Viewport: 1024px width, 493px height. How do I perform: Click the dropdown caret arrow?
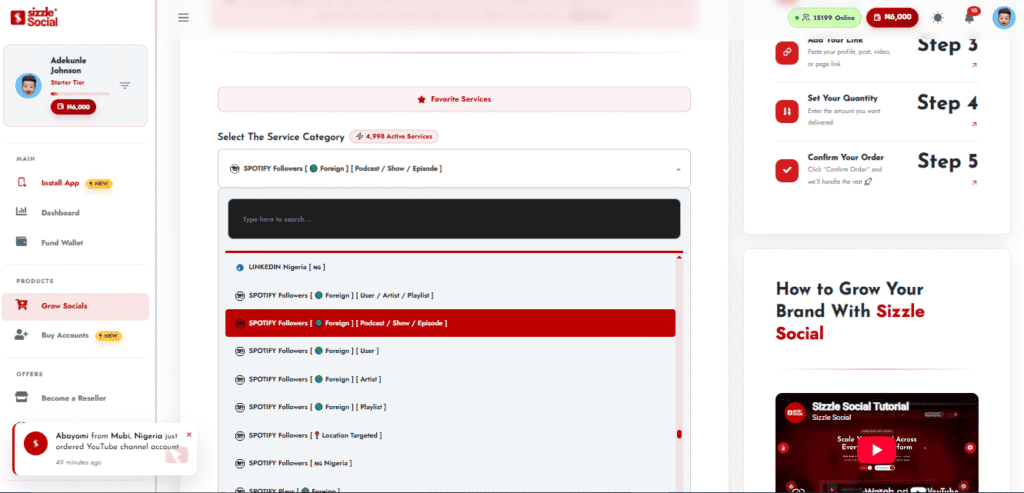click(x=679, y=169)
